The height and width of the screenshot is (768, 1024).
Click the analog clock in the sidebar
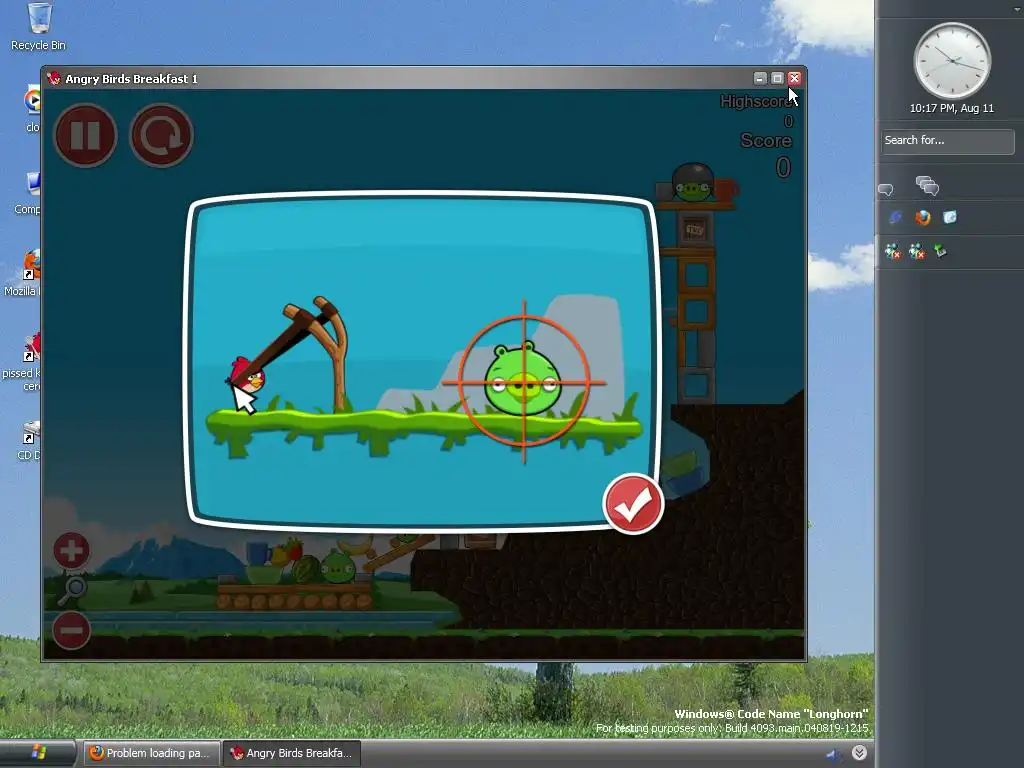[x=952, y=61]
